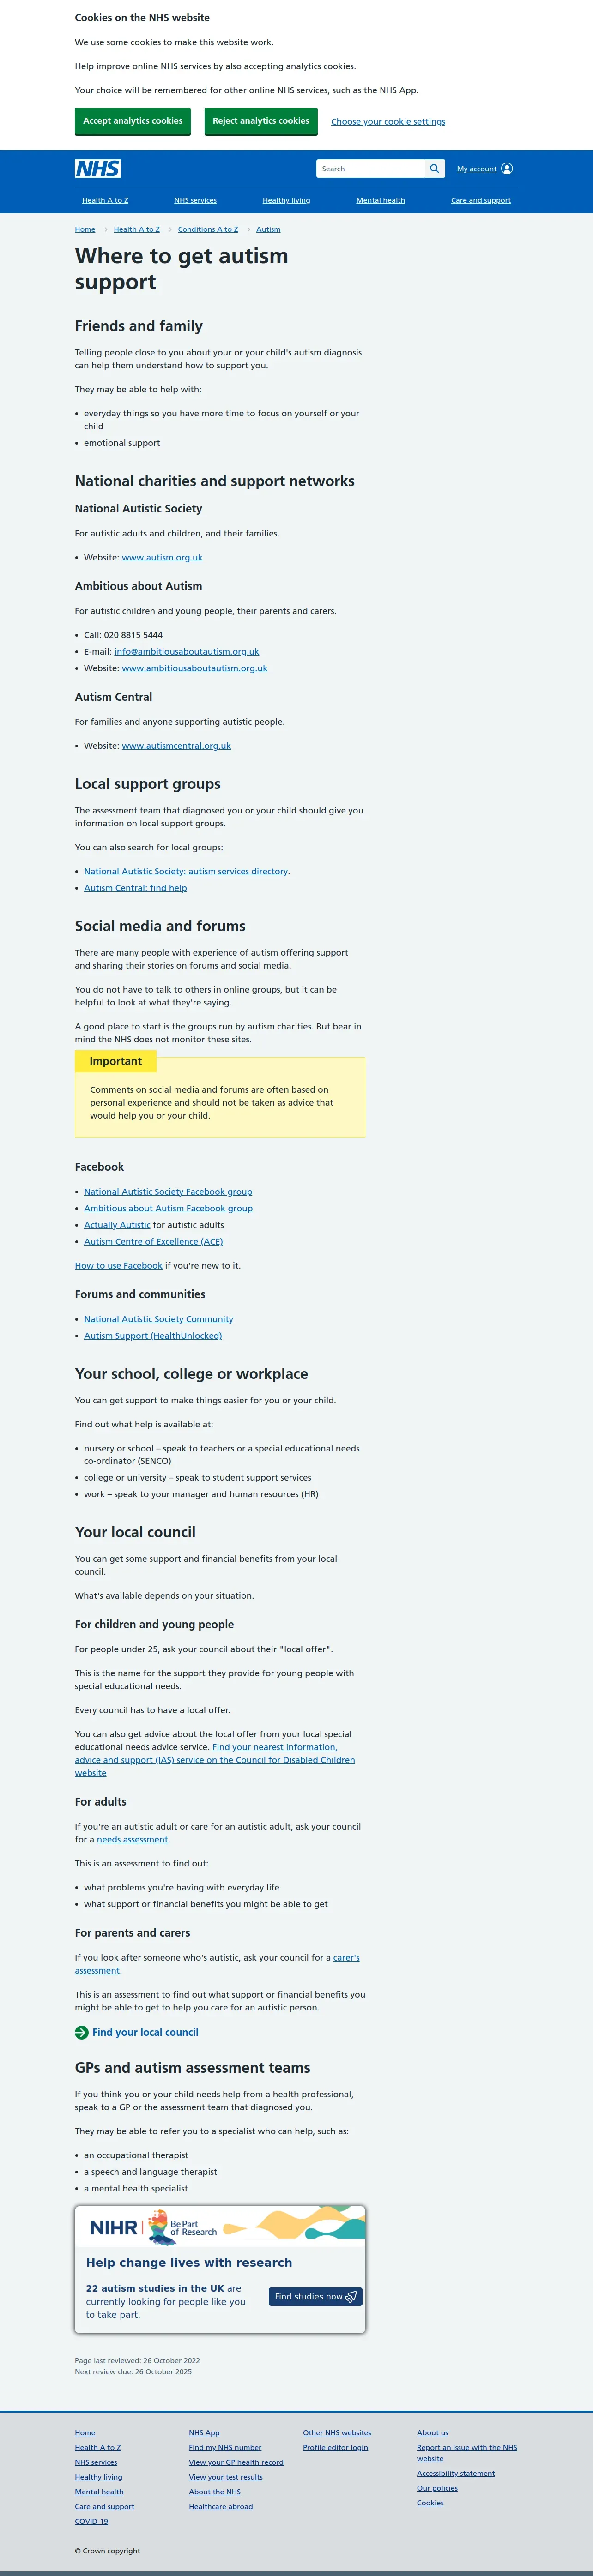Reject analytics cookies
The height and width of the screenshot is (2576, 593).
point(261,121)
